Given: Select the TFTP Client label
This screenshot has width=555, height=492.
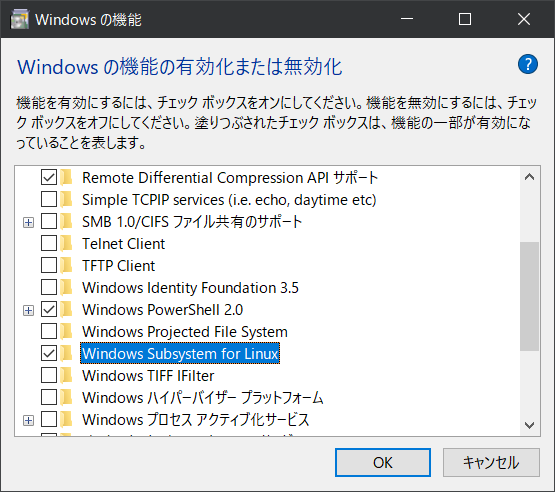Looking at the screenshot, I should [x=119, y=265].
